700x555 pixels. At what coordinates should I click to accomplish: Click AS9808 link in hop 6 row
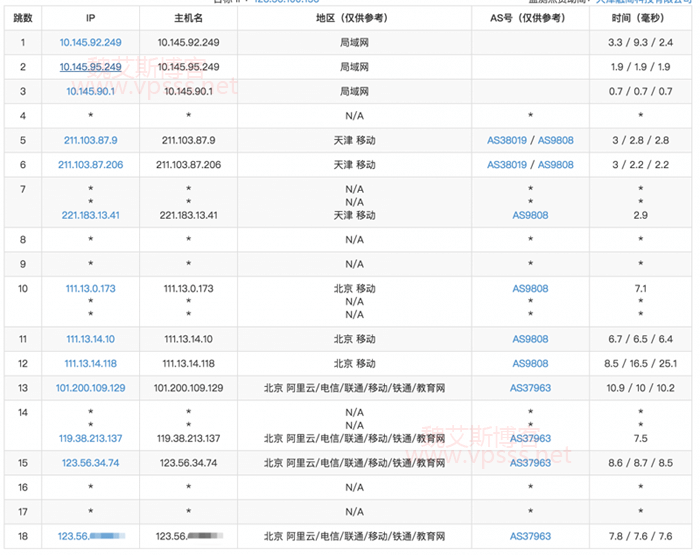(556, 165)
